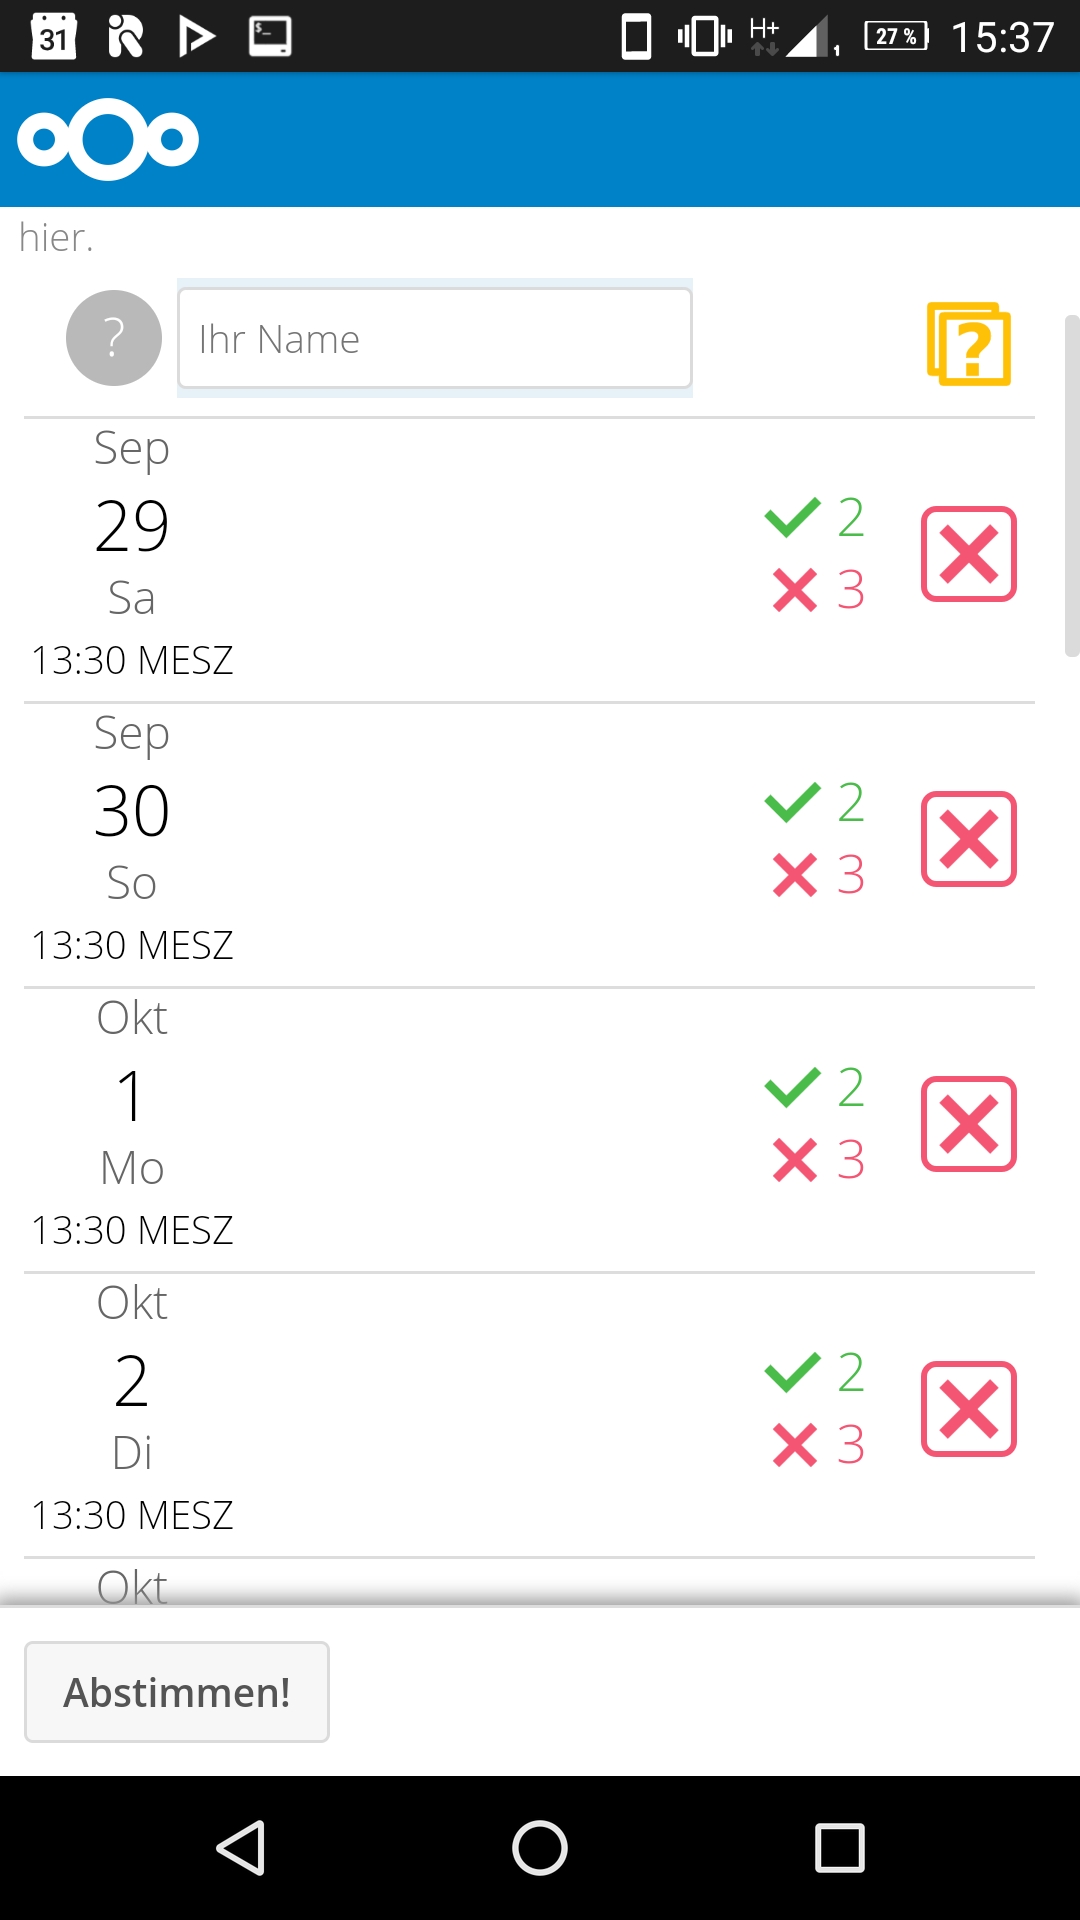The height and width of the screenshot is (1920, 1080).
Task: Toggle vote box for Sep 30
Action: [968, 839]
